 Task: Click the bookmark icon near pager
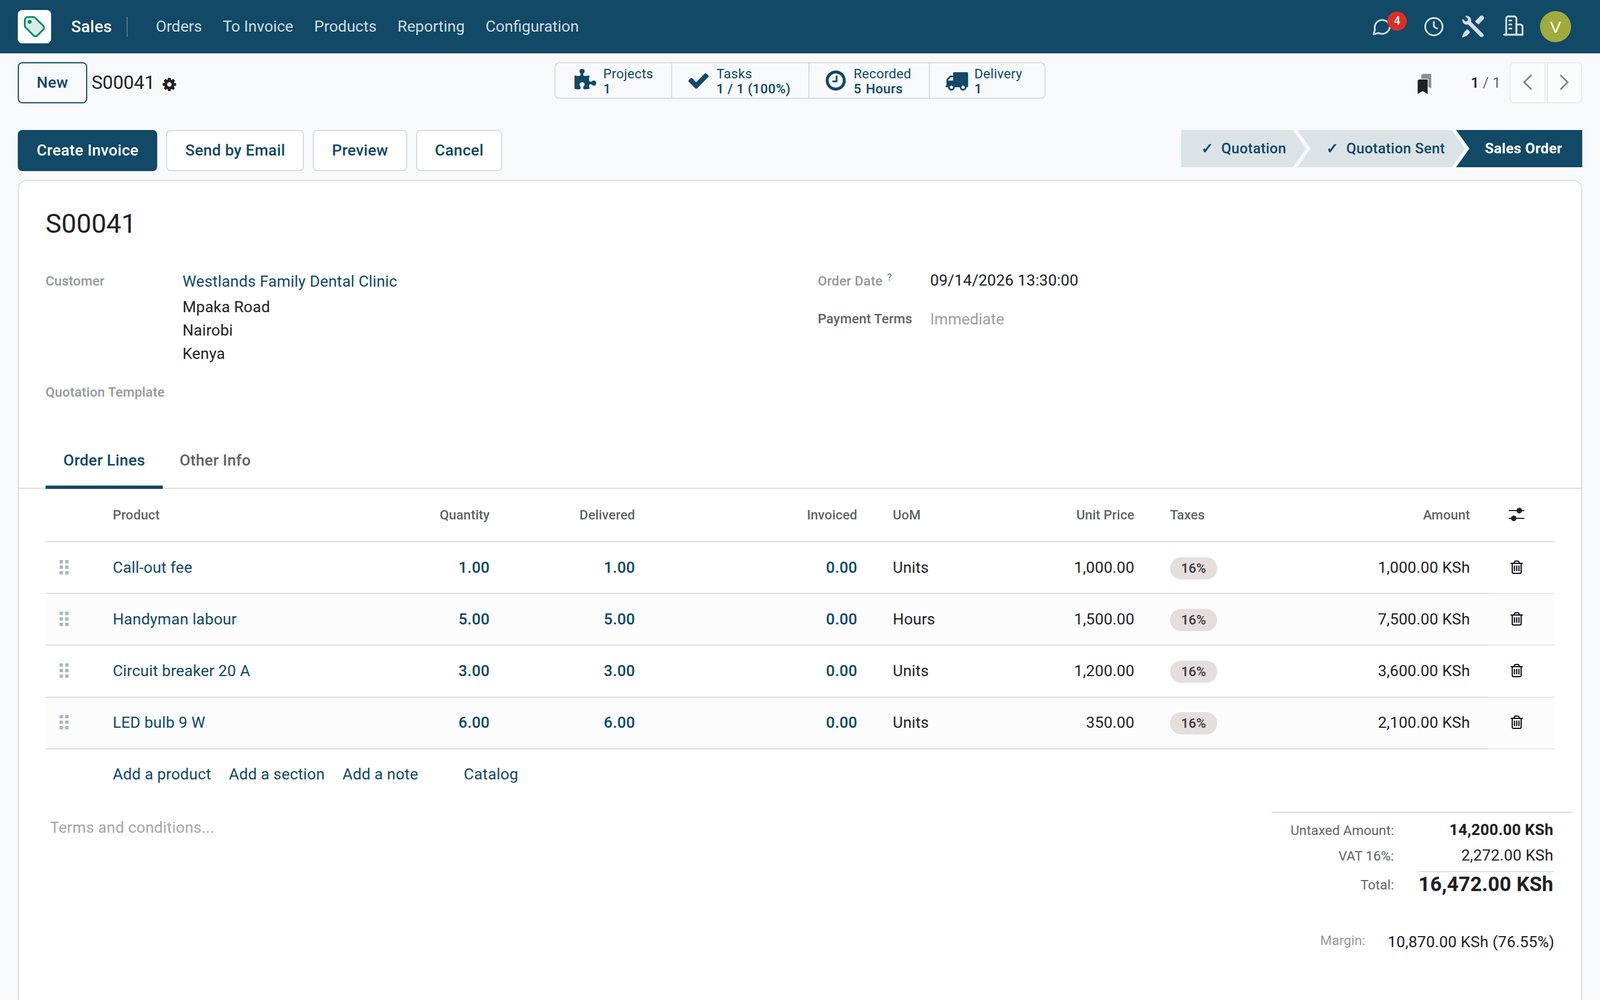[1424, 83]
